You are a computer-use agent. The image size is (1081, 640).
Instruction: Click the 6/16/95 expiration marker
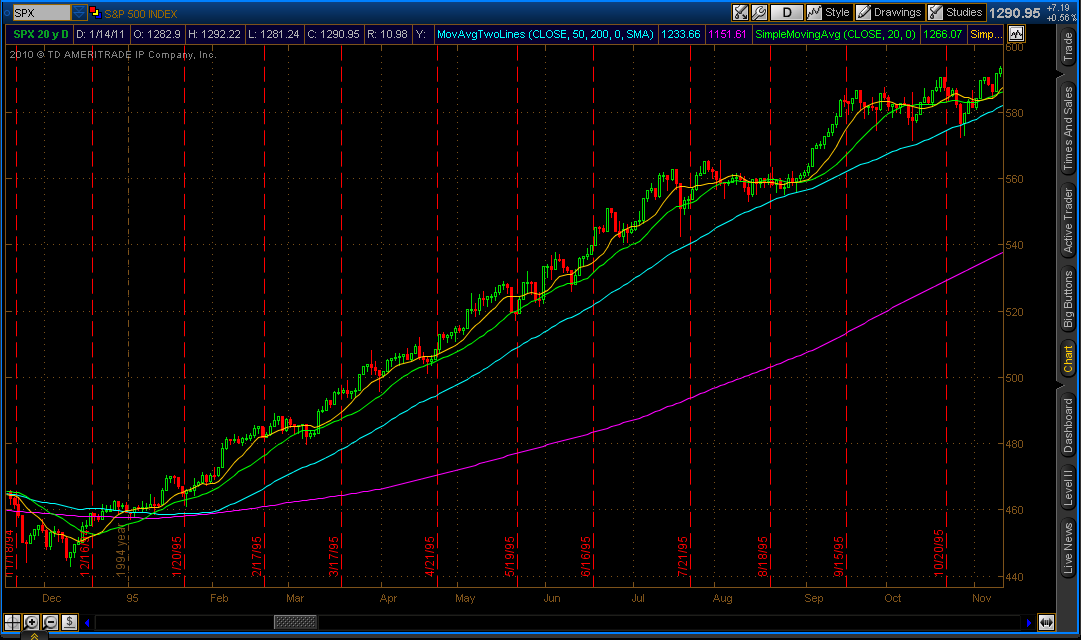pyautogui.click(x=587, y=557)
